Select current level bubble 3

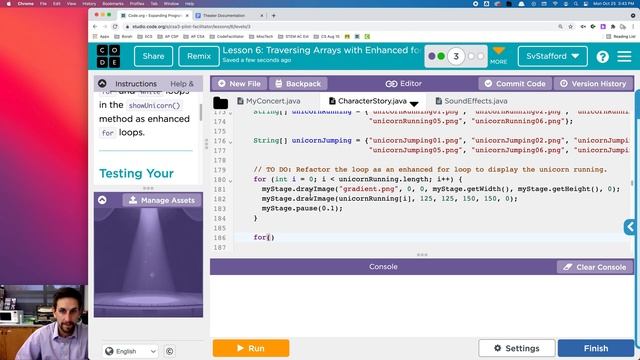[456, 56]
